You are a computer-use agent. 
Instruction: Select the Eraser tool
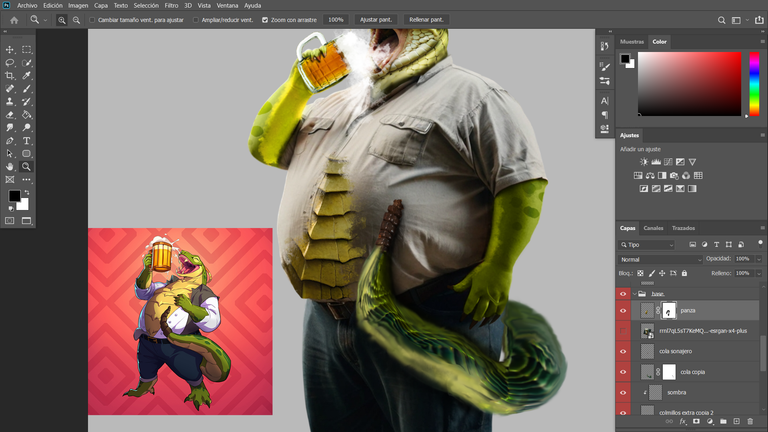click(x=10, y=115)
